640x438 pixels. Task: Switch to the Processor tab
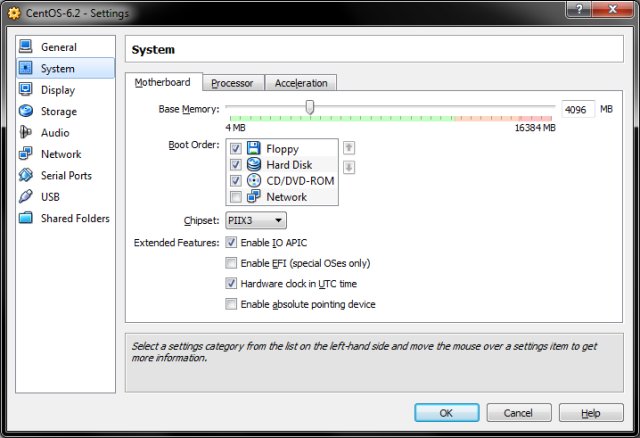coord(233,83)
